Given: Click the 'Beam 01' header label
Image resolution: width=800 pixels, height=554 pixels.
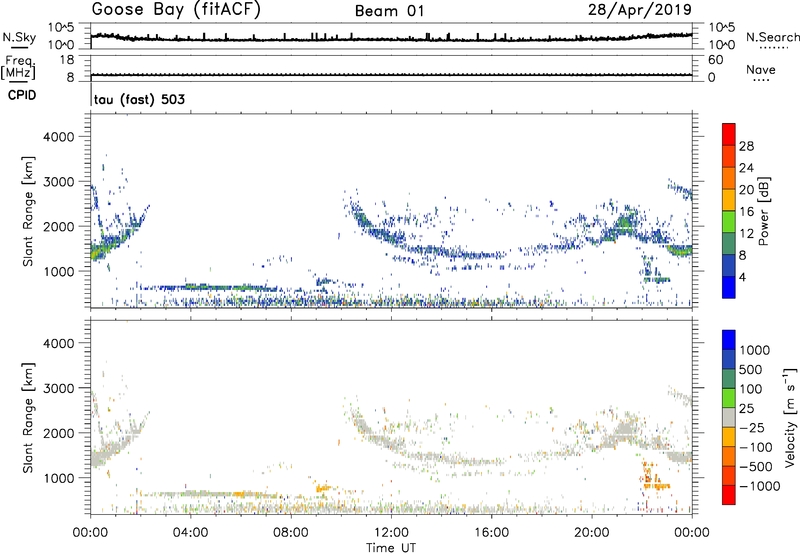Looking at the screenshot, I should tap(389, 11).
